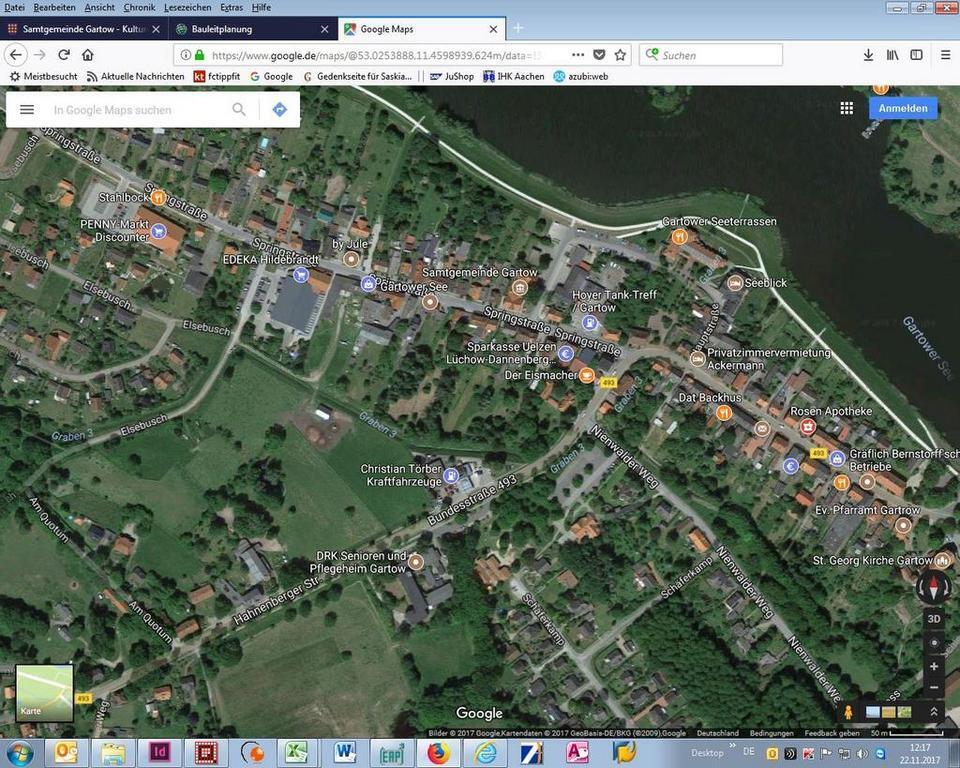Select the 'by Jule' place pin
960x768 pixels.
pyautogui.click(x=351, y=259)
